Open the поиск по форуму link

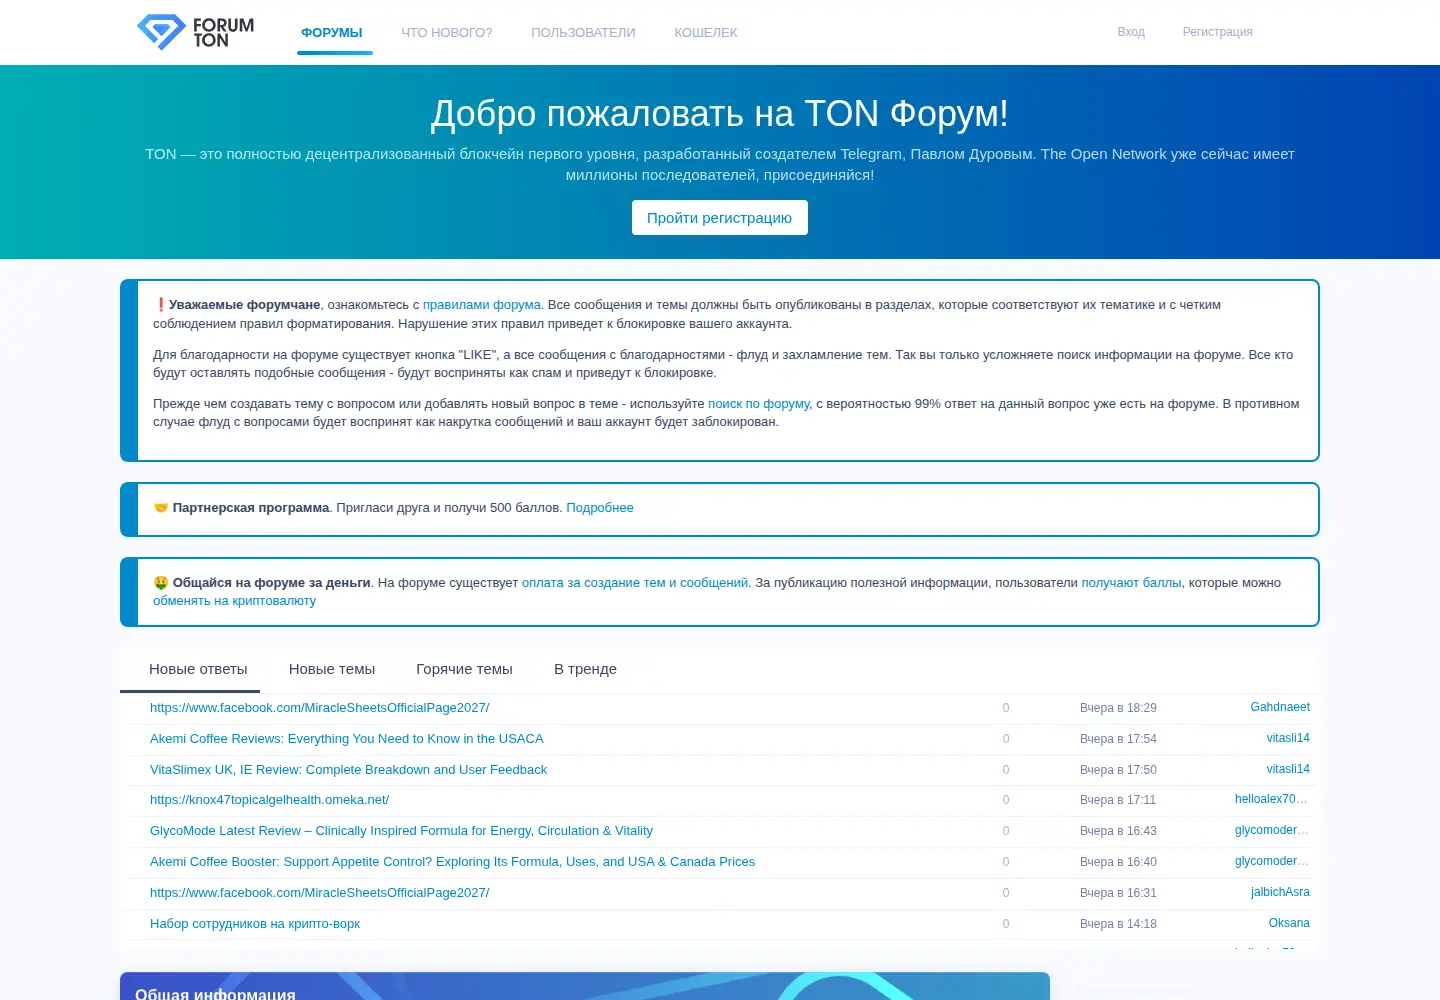click(x=759, y=404)
